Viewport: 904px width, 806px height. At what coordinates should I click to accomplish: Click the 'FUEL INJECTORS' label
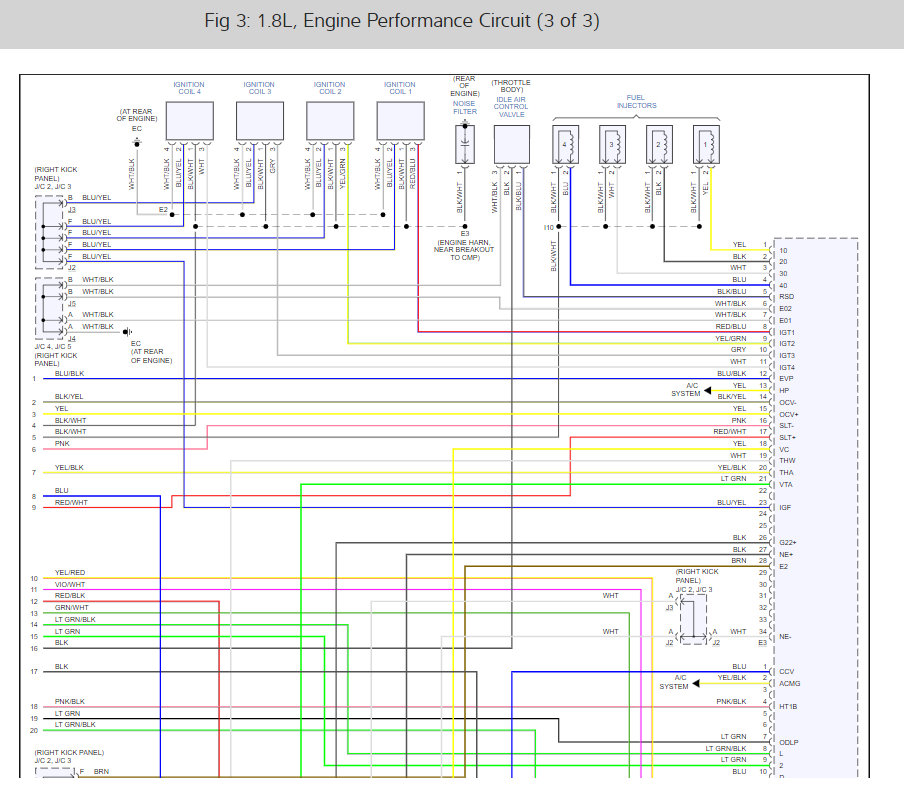pyautogui.click(x=636, y=101)
